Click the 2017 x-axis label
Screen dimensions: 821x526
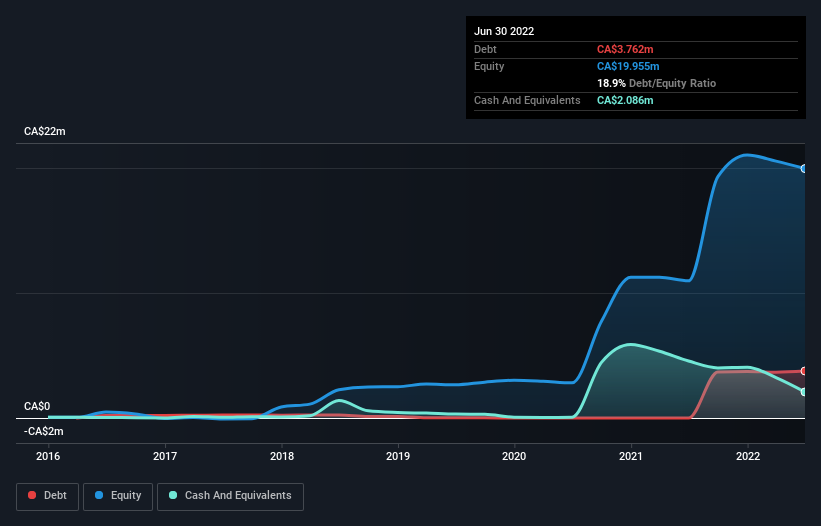[165, 456]
